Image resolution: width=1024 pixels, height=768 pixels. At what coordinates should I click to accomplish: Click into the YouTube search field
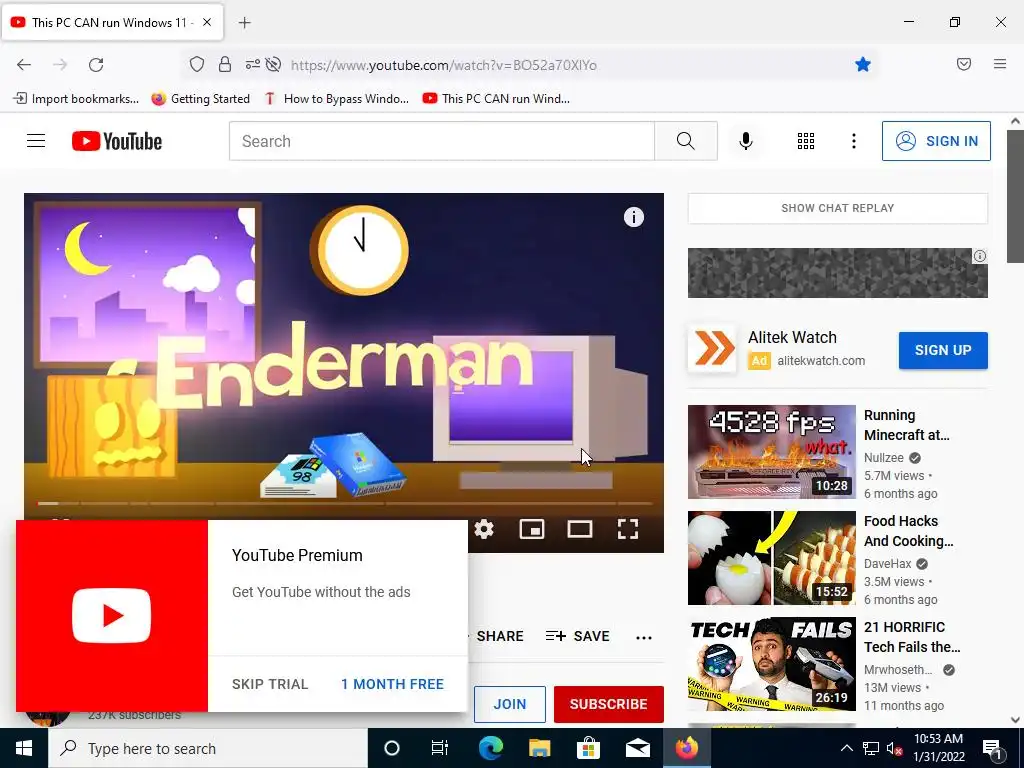click(x=441, y=141)
